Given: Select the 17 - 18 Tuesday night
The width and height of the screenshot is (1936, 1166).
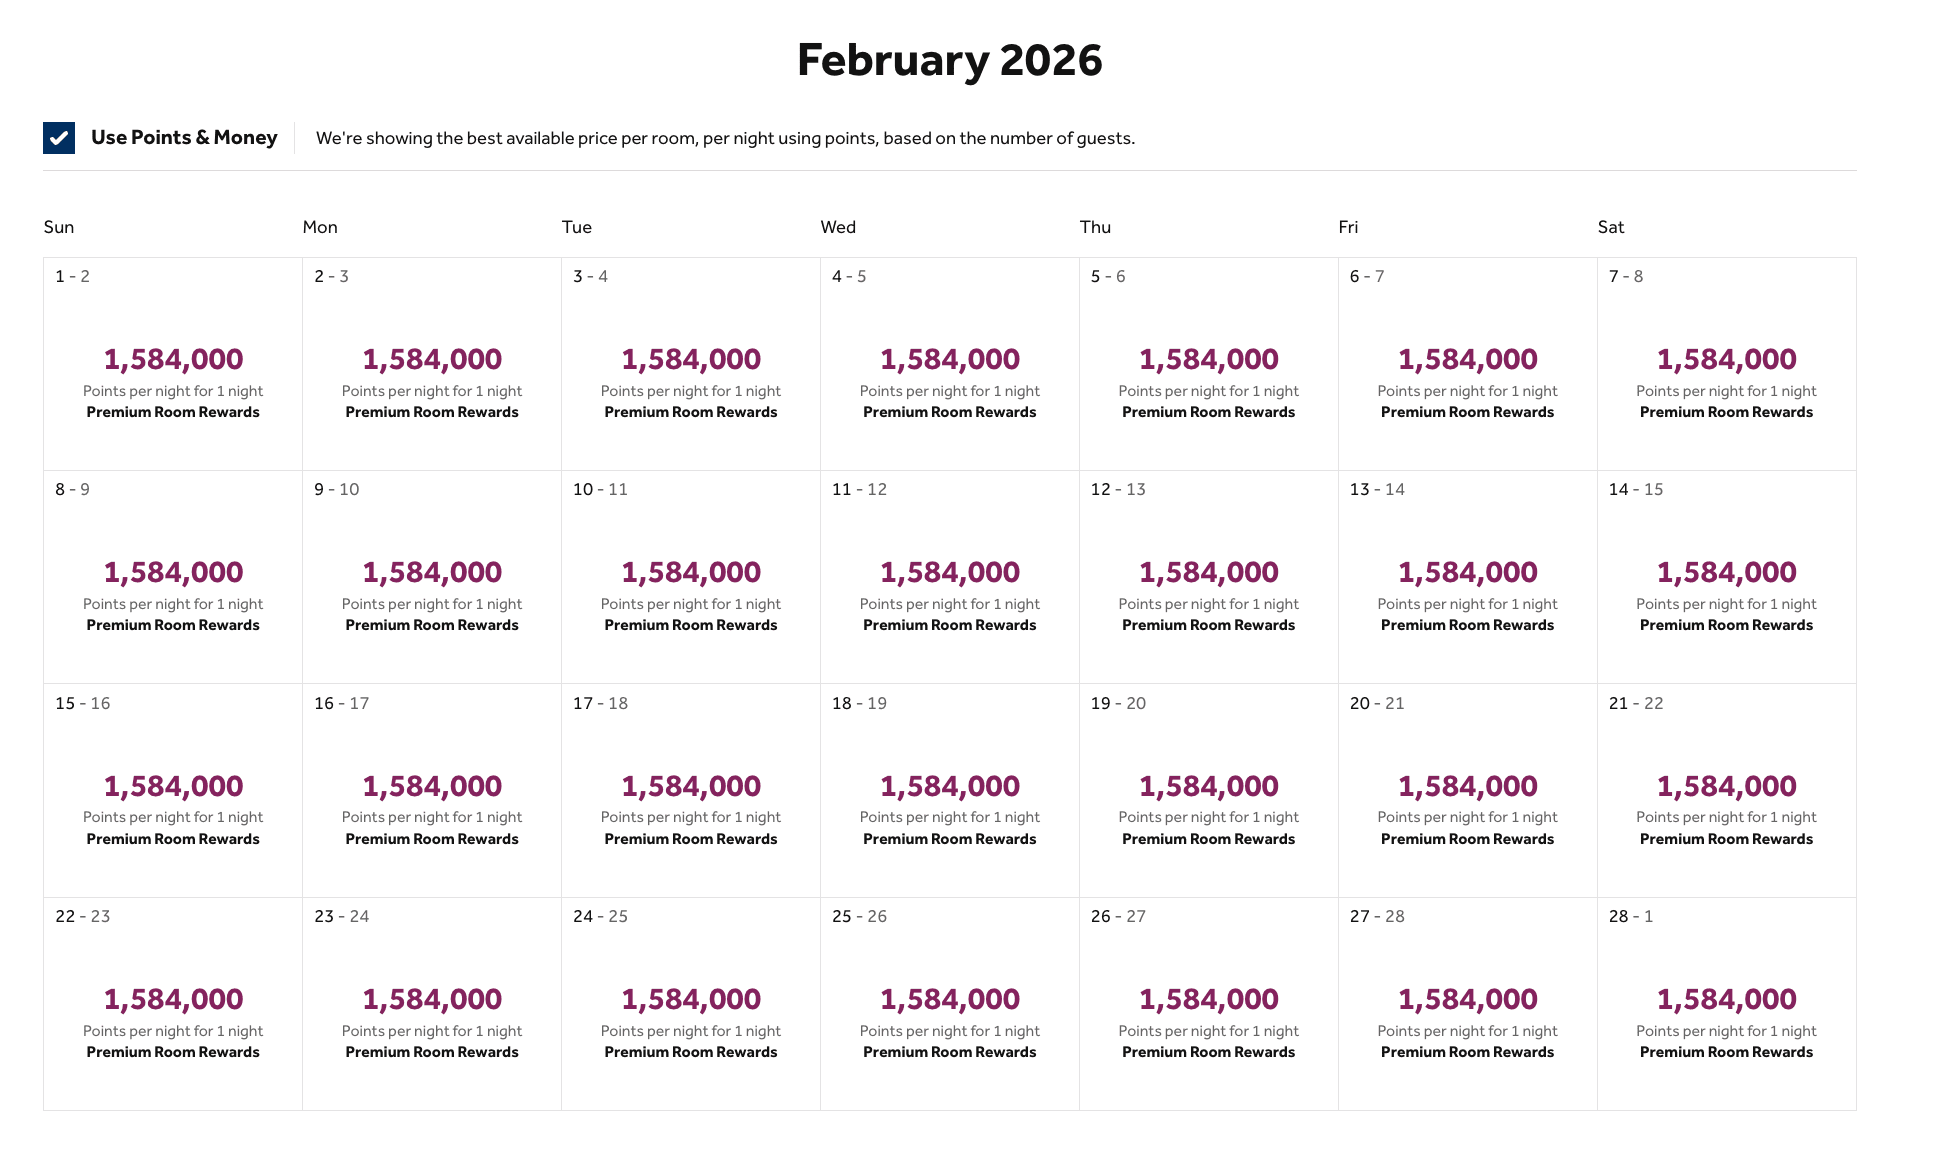Looking at the screenshot, I should coord(691,791).
